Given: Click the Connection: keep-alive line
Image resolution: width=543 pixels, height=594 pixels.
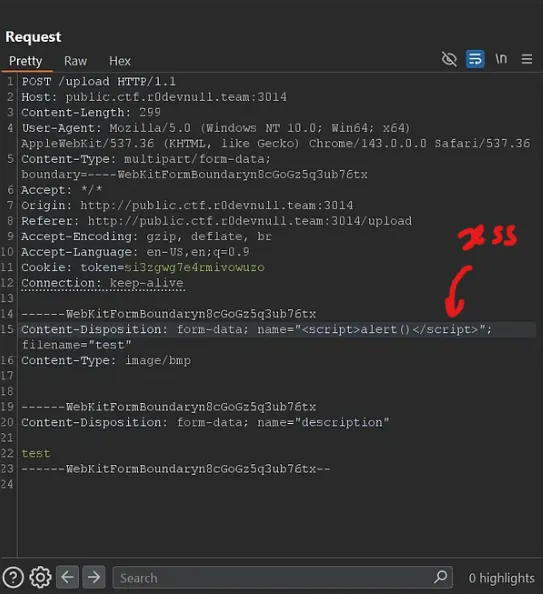Looking at the screenshot, I should [x=102, y=283].
